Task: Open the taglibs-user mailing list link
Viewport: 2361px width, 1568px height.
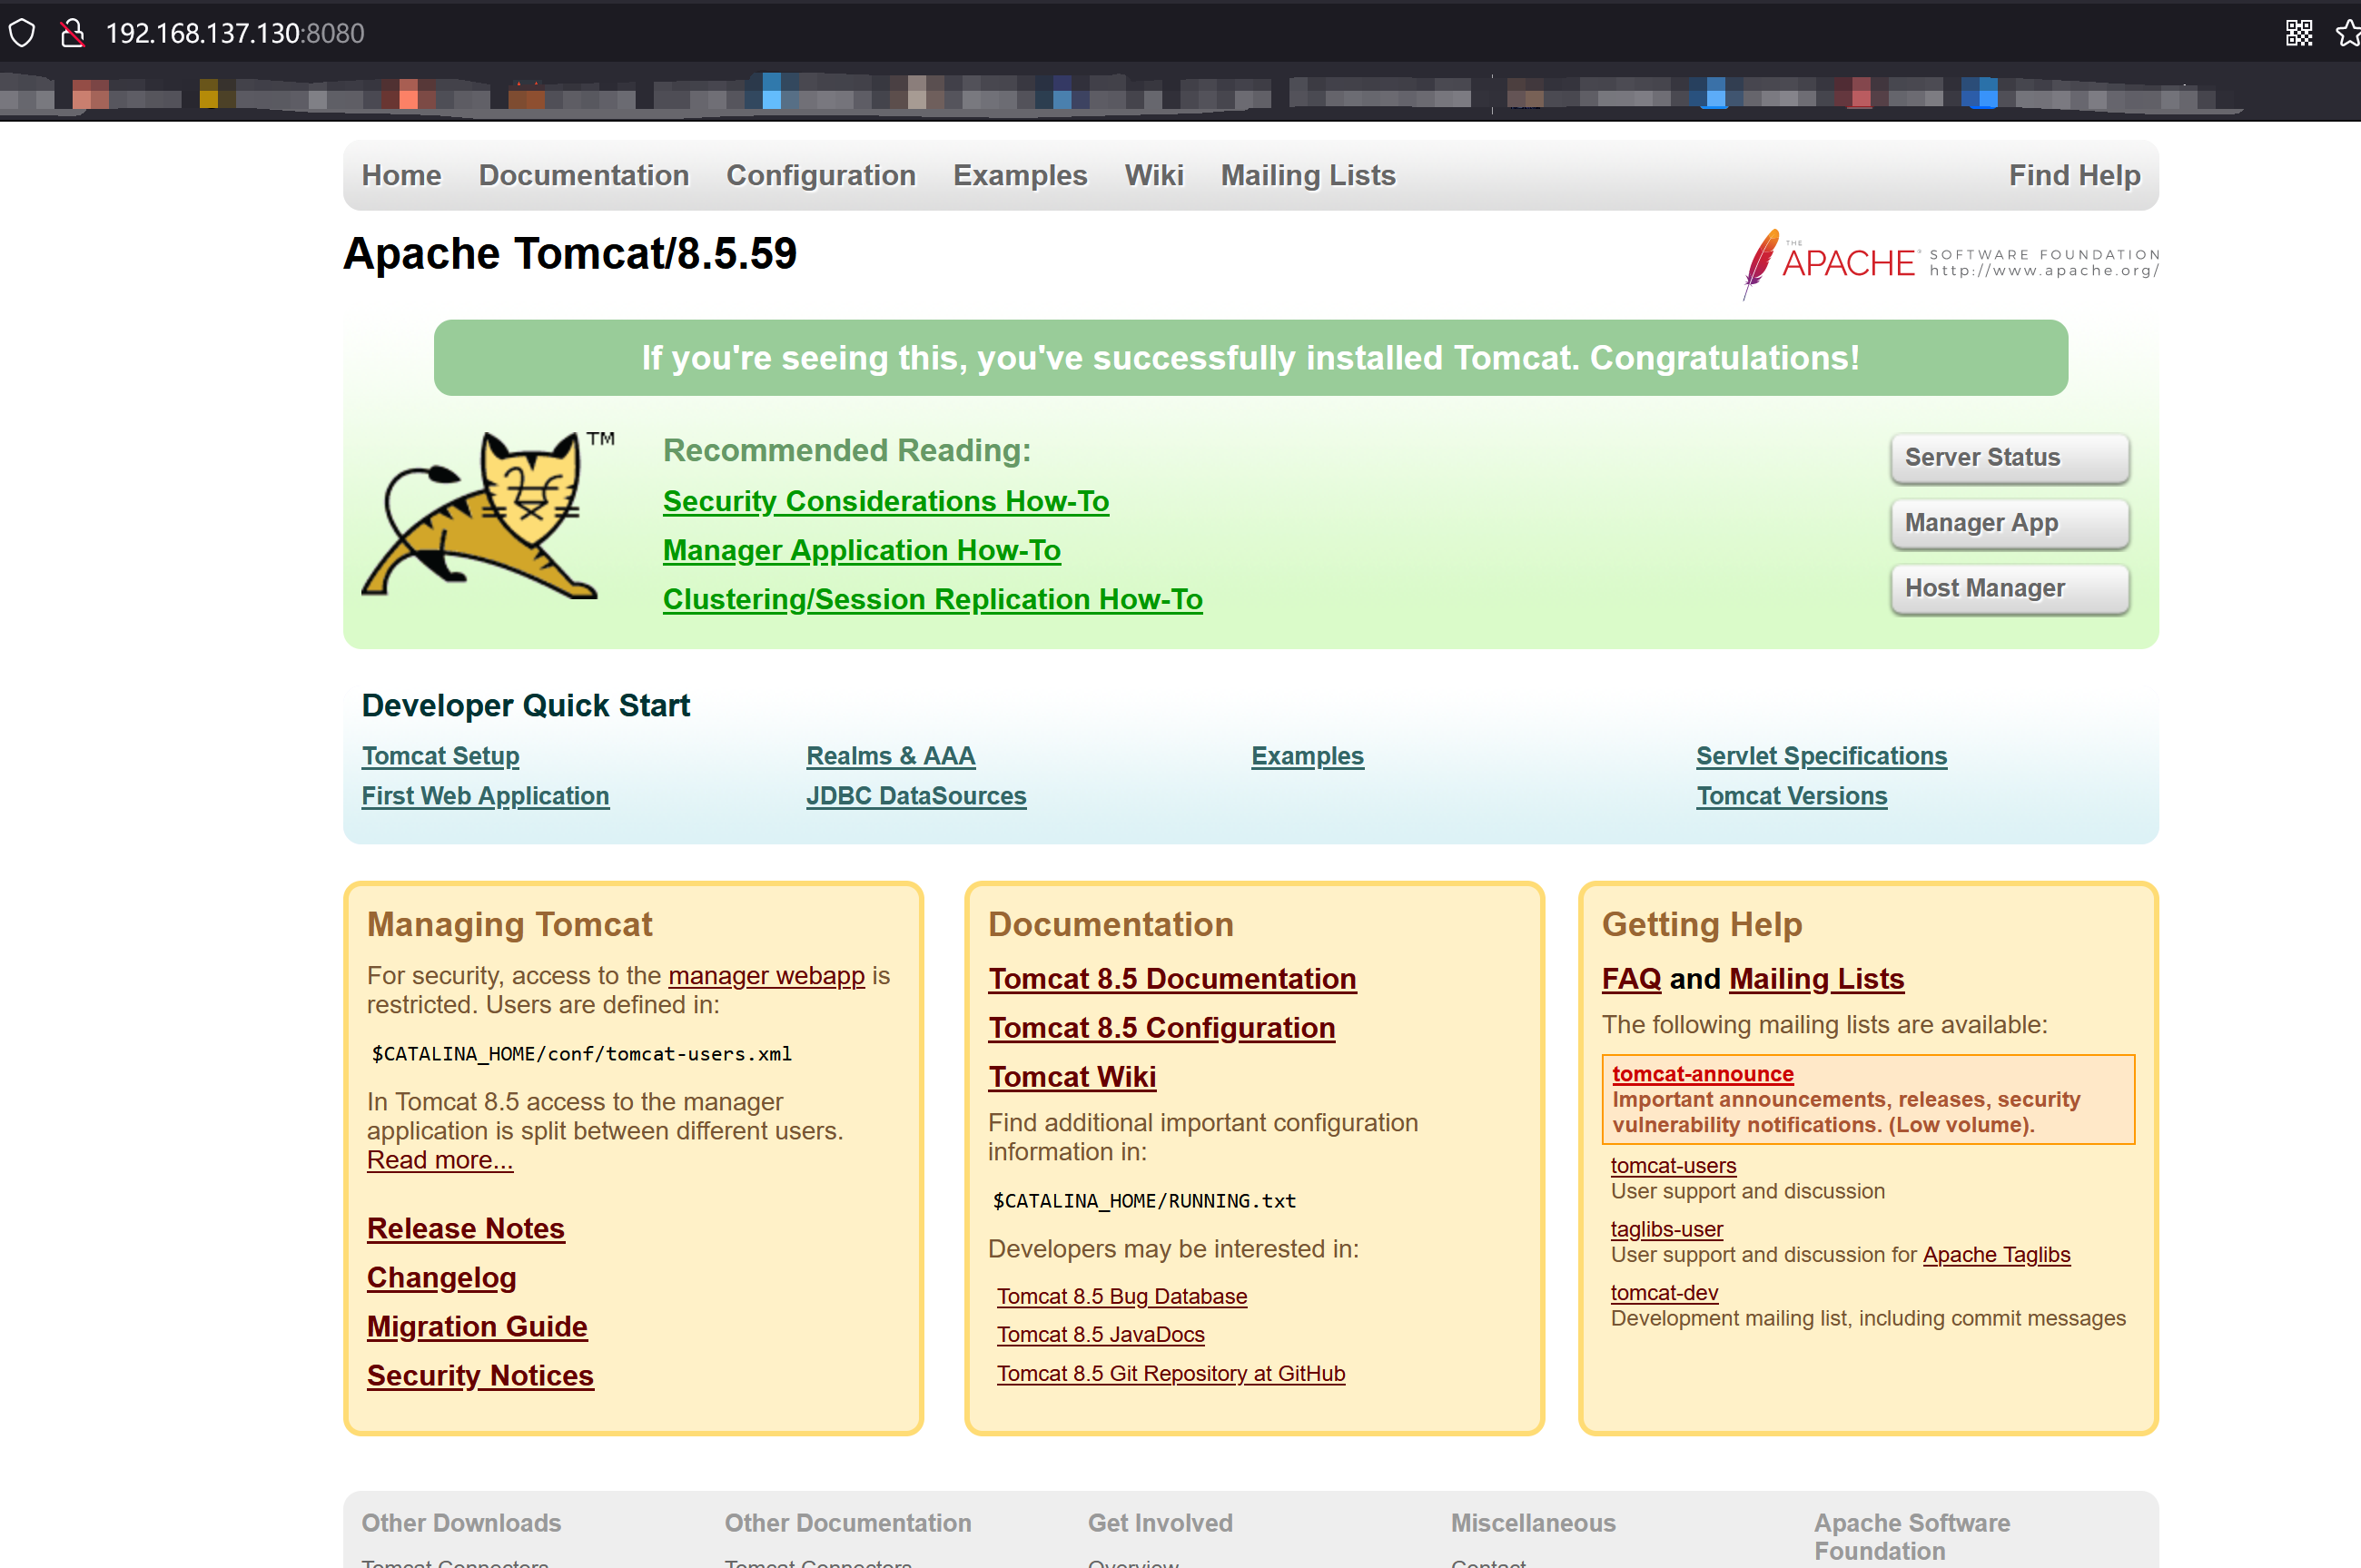Action: click(1666, 1229)
